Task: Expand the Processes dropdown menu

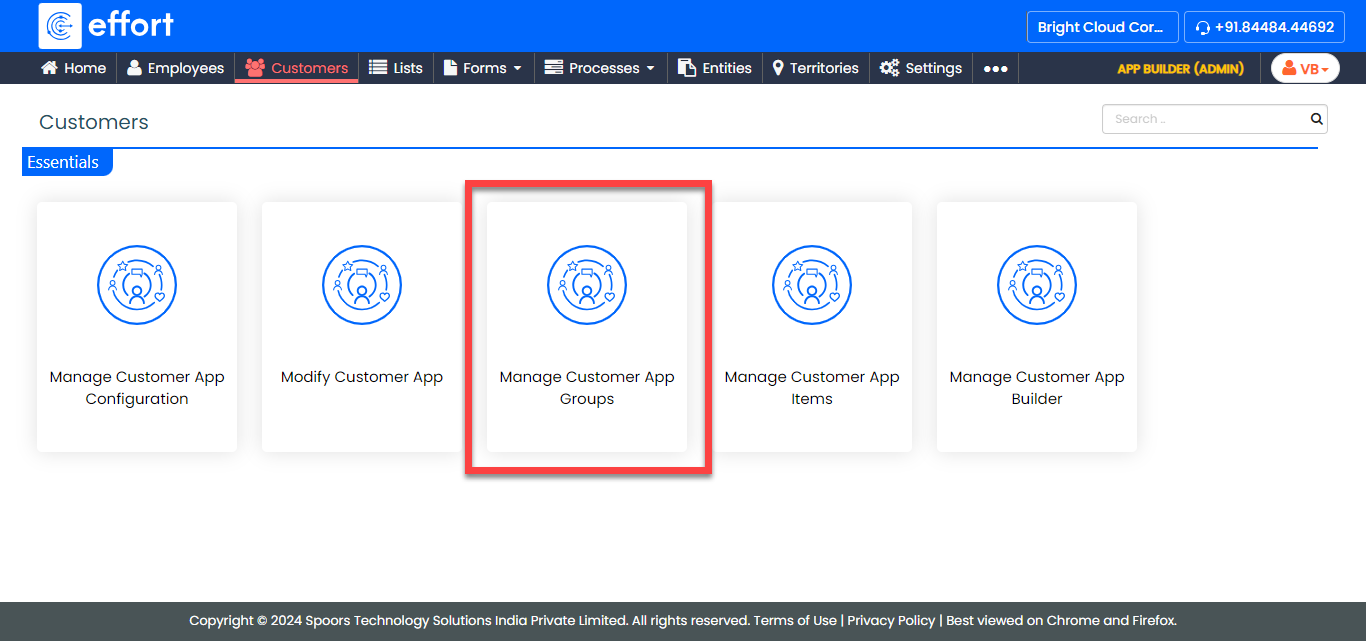Action: click(600, 68)
